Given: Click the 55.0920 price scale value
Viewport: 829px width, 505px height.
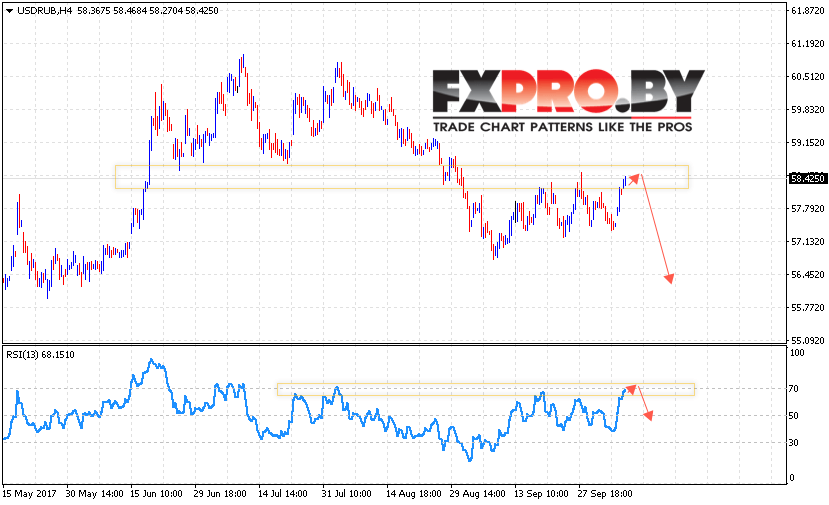Looking at the screenshot, I should click(807, 341).
